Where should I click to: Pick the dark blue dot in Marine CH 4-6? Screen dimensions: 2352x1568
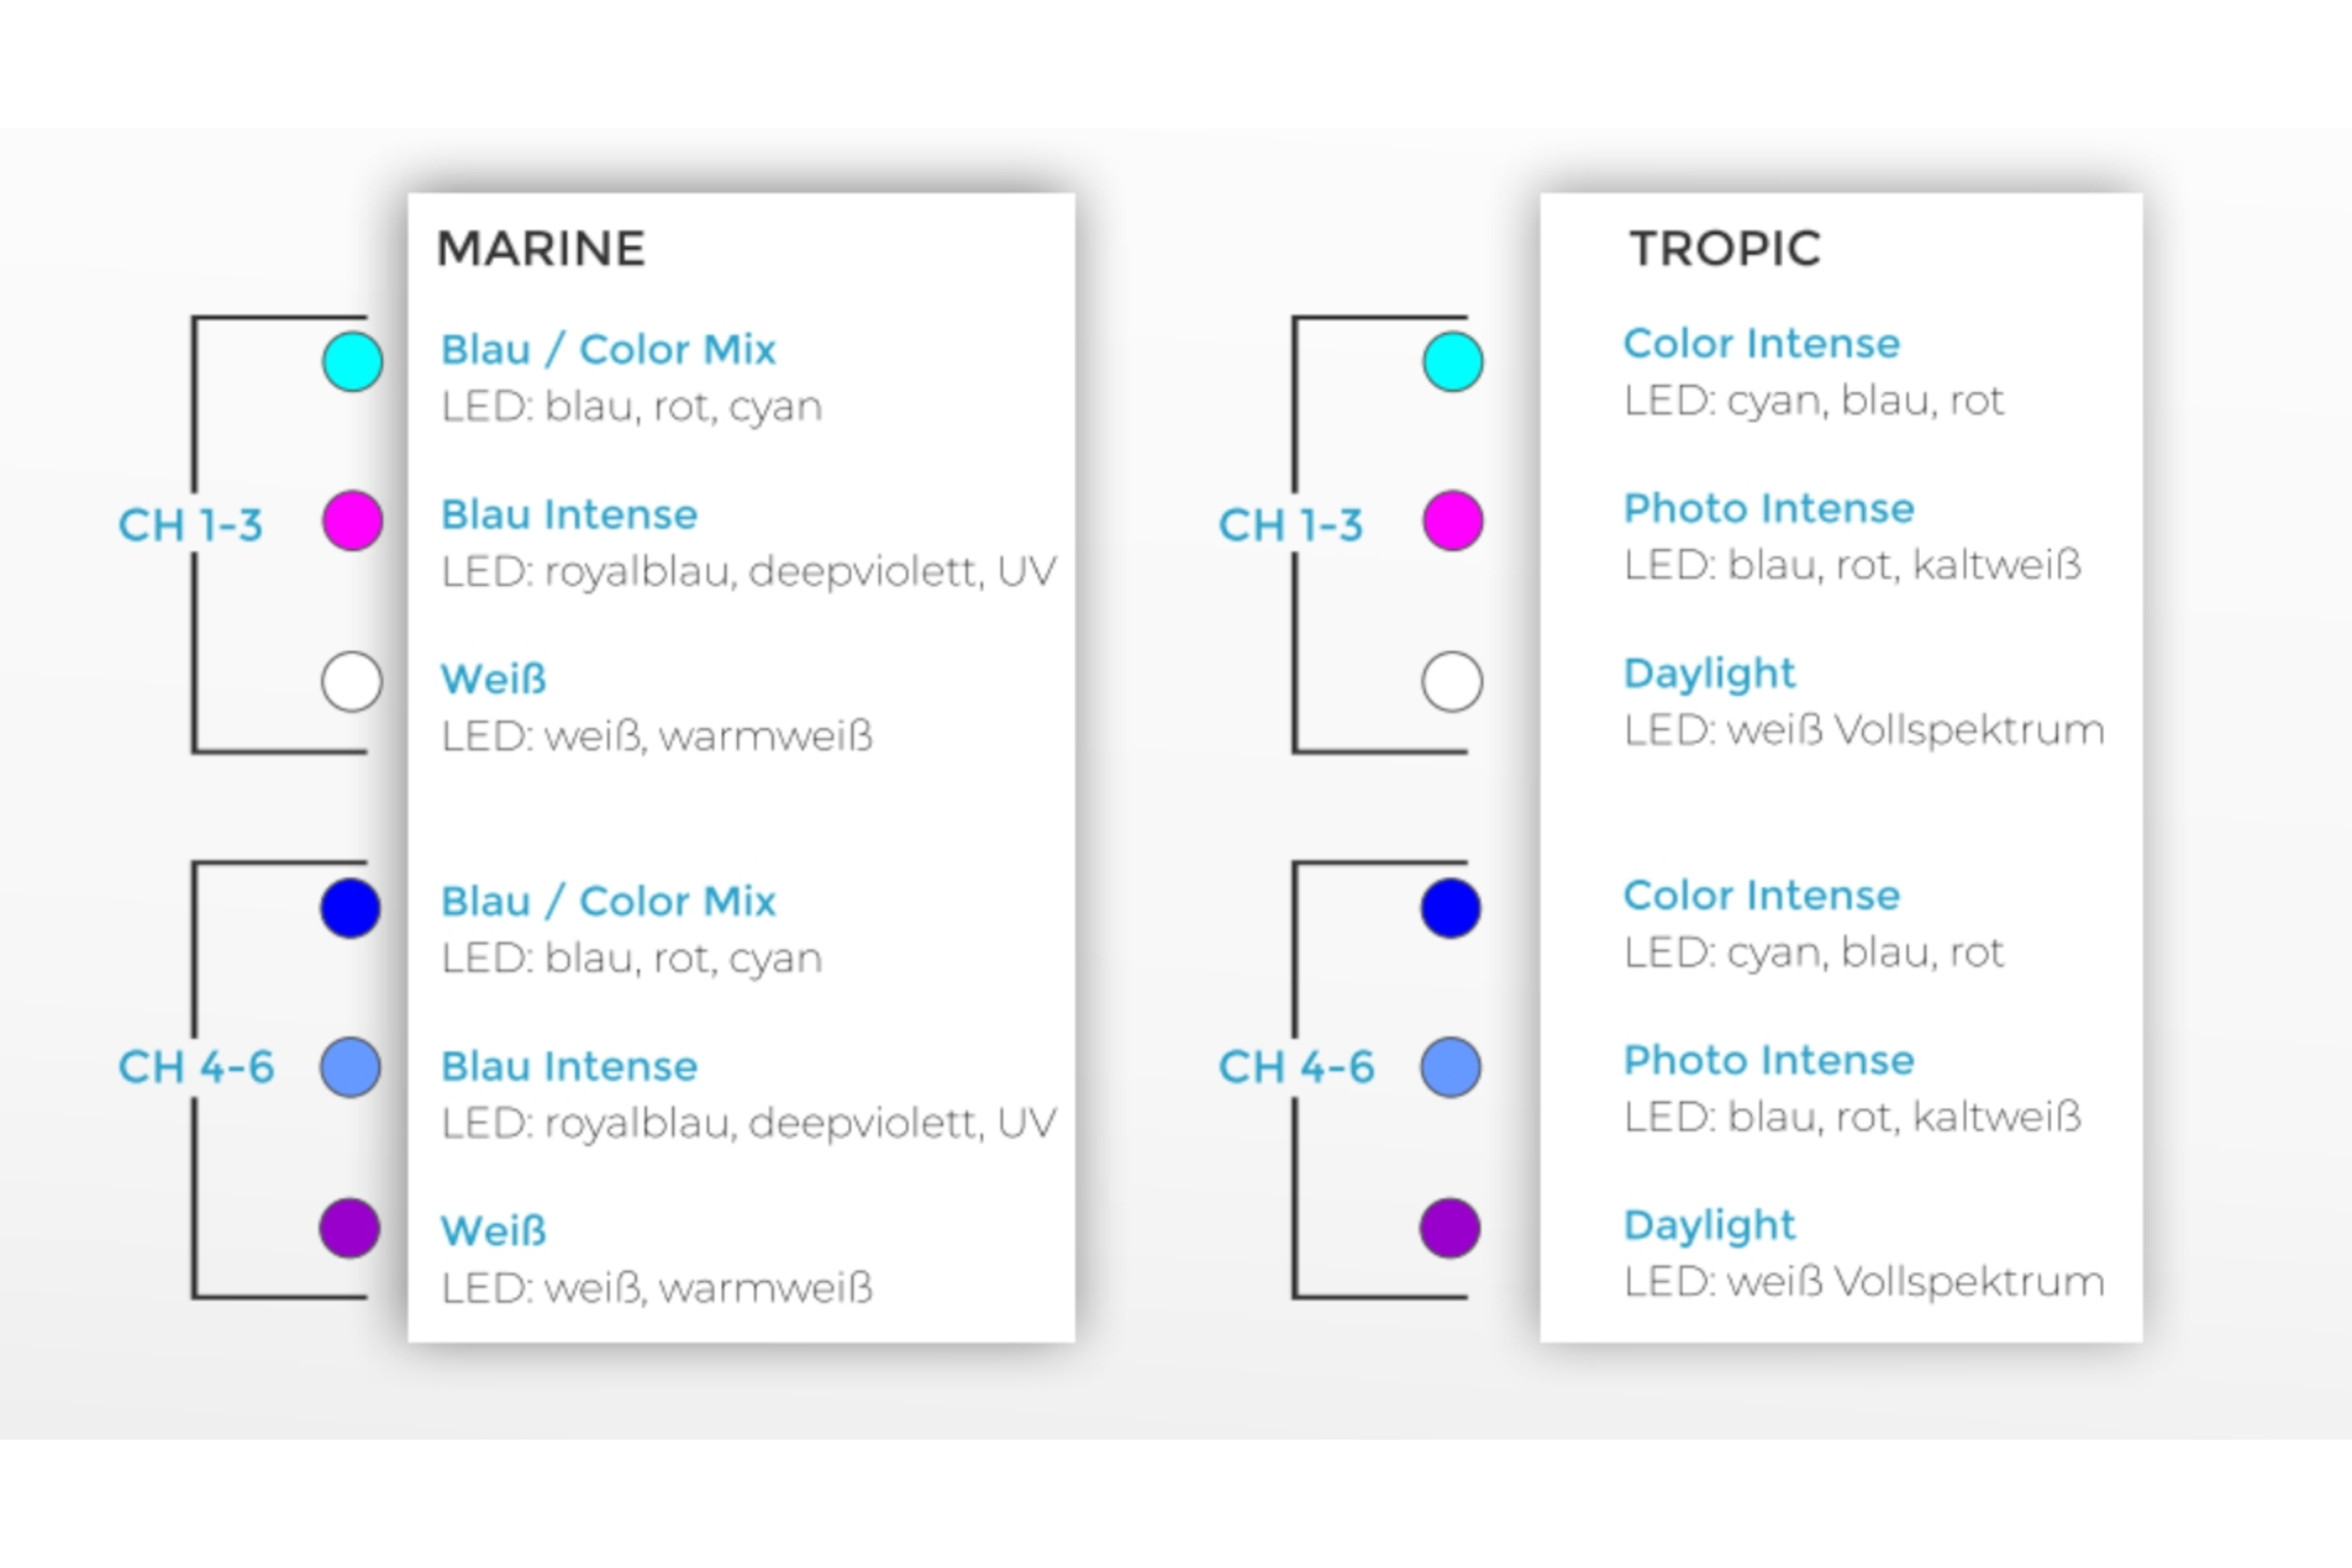point(350,909)
